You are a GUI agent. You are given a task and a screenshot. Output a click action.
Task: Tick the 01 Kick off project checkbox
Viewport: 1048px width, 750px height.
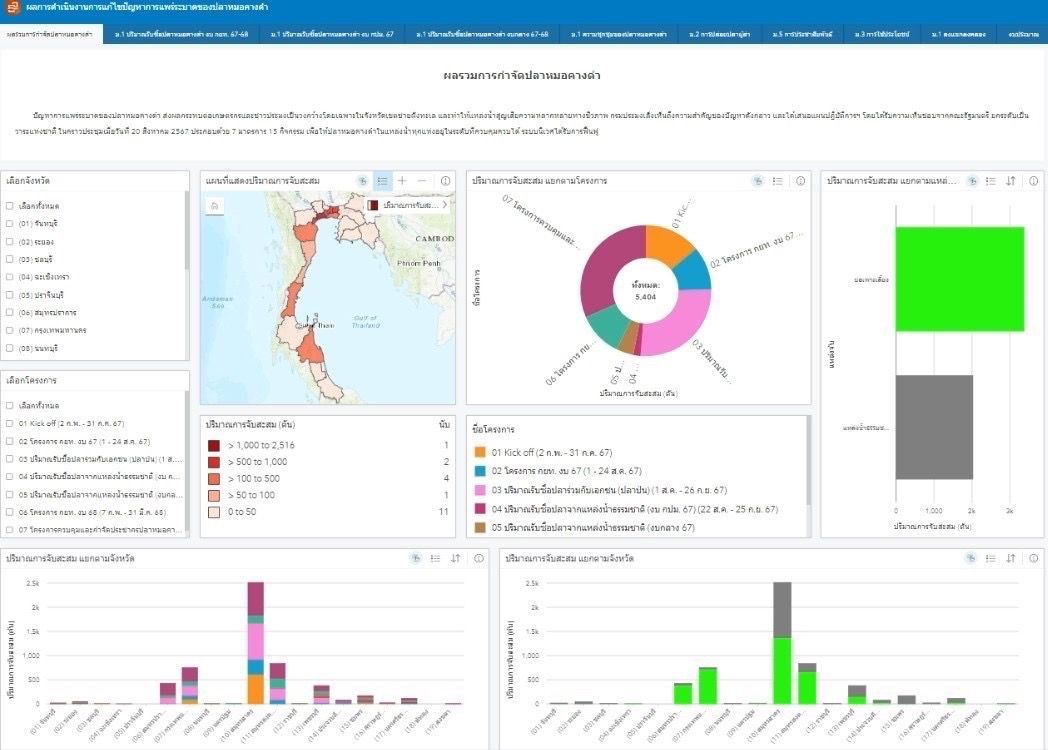9,423
